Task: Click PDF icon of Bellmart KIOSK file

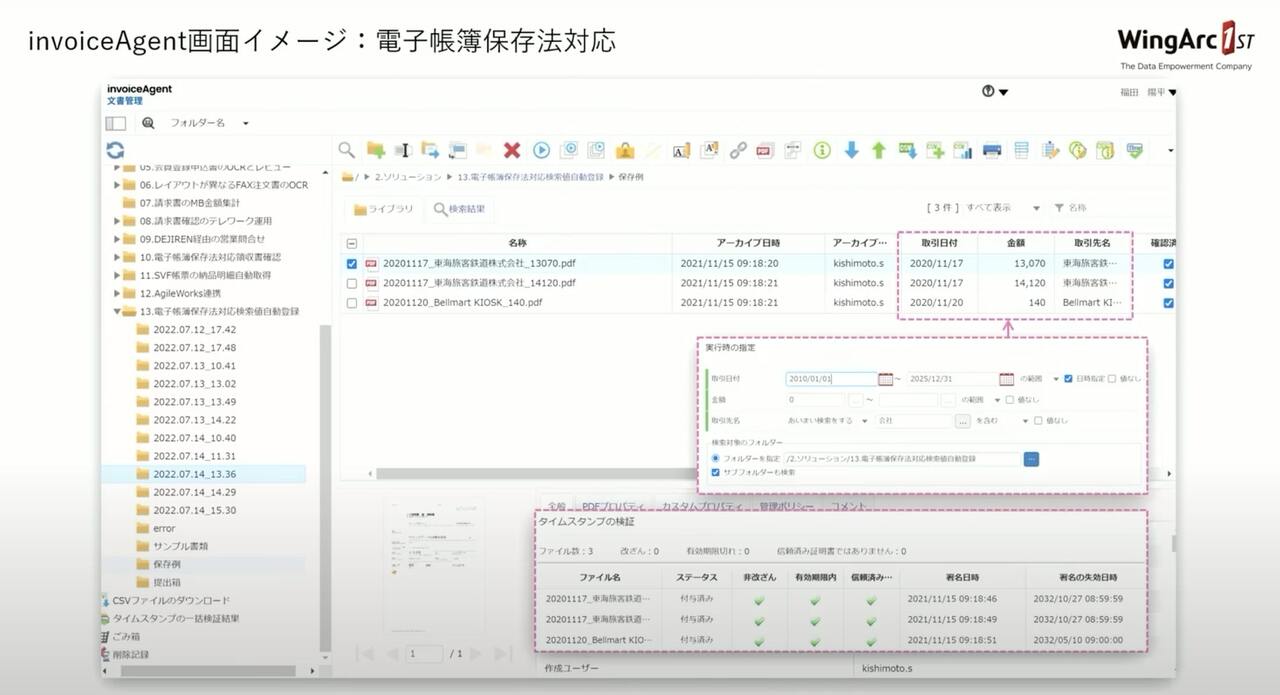Action: 372,302
